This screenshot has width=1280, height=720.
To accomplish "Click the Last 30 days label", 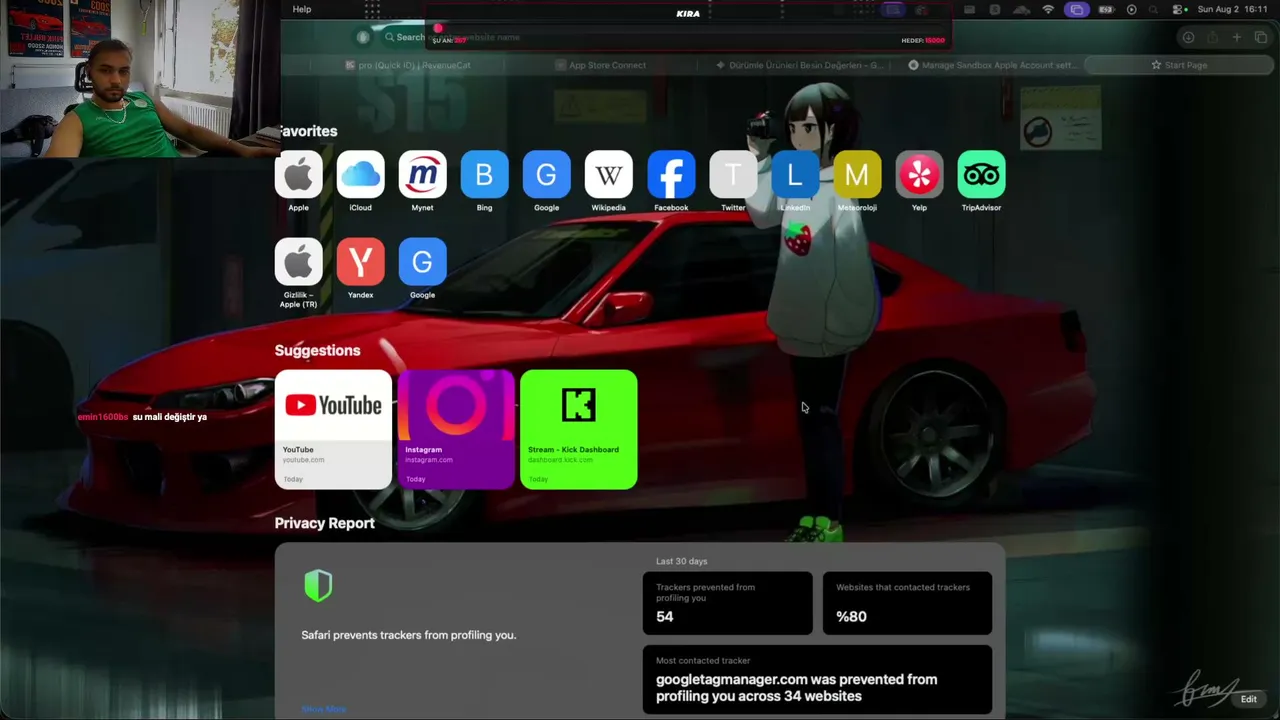I will click(681, 561).
